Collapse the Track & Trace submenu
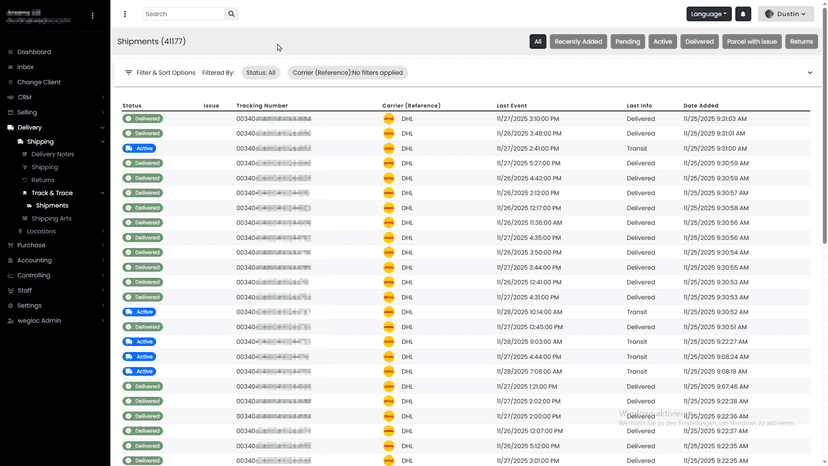The width and height of the screenshot is (828, 466). [102, 193]
